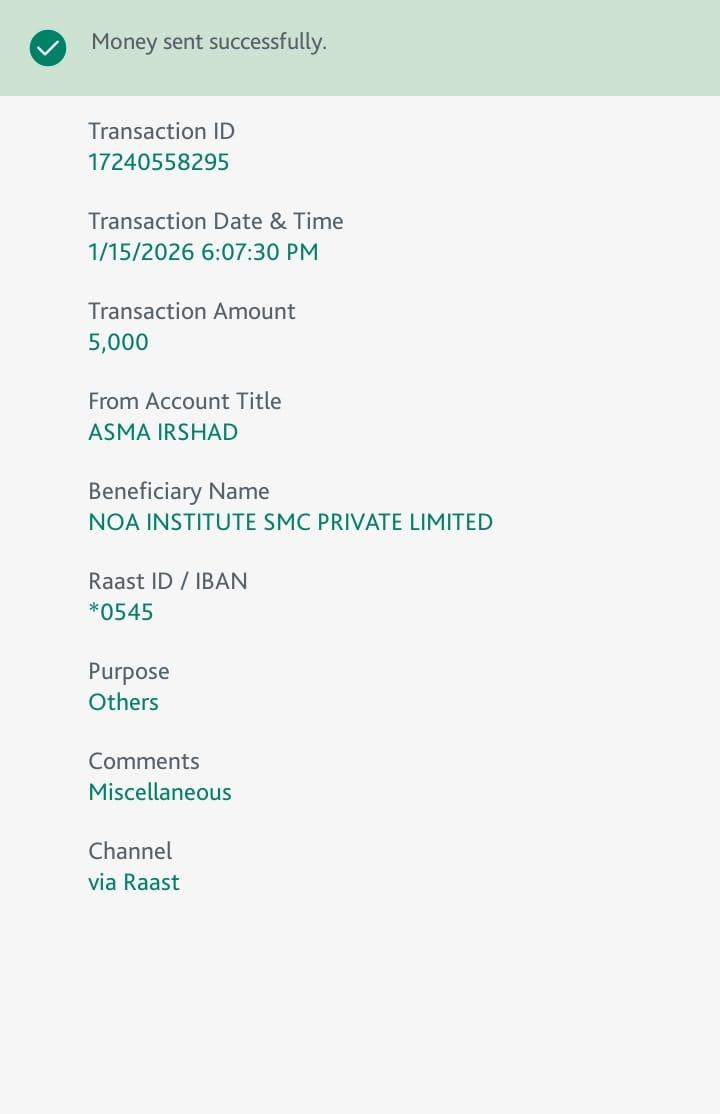This screenshot has width=720, height=1114.
Task: Click the account title ASMA IRSHAD
Action: [163, 432]
